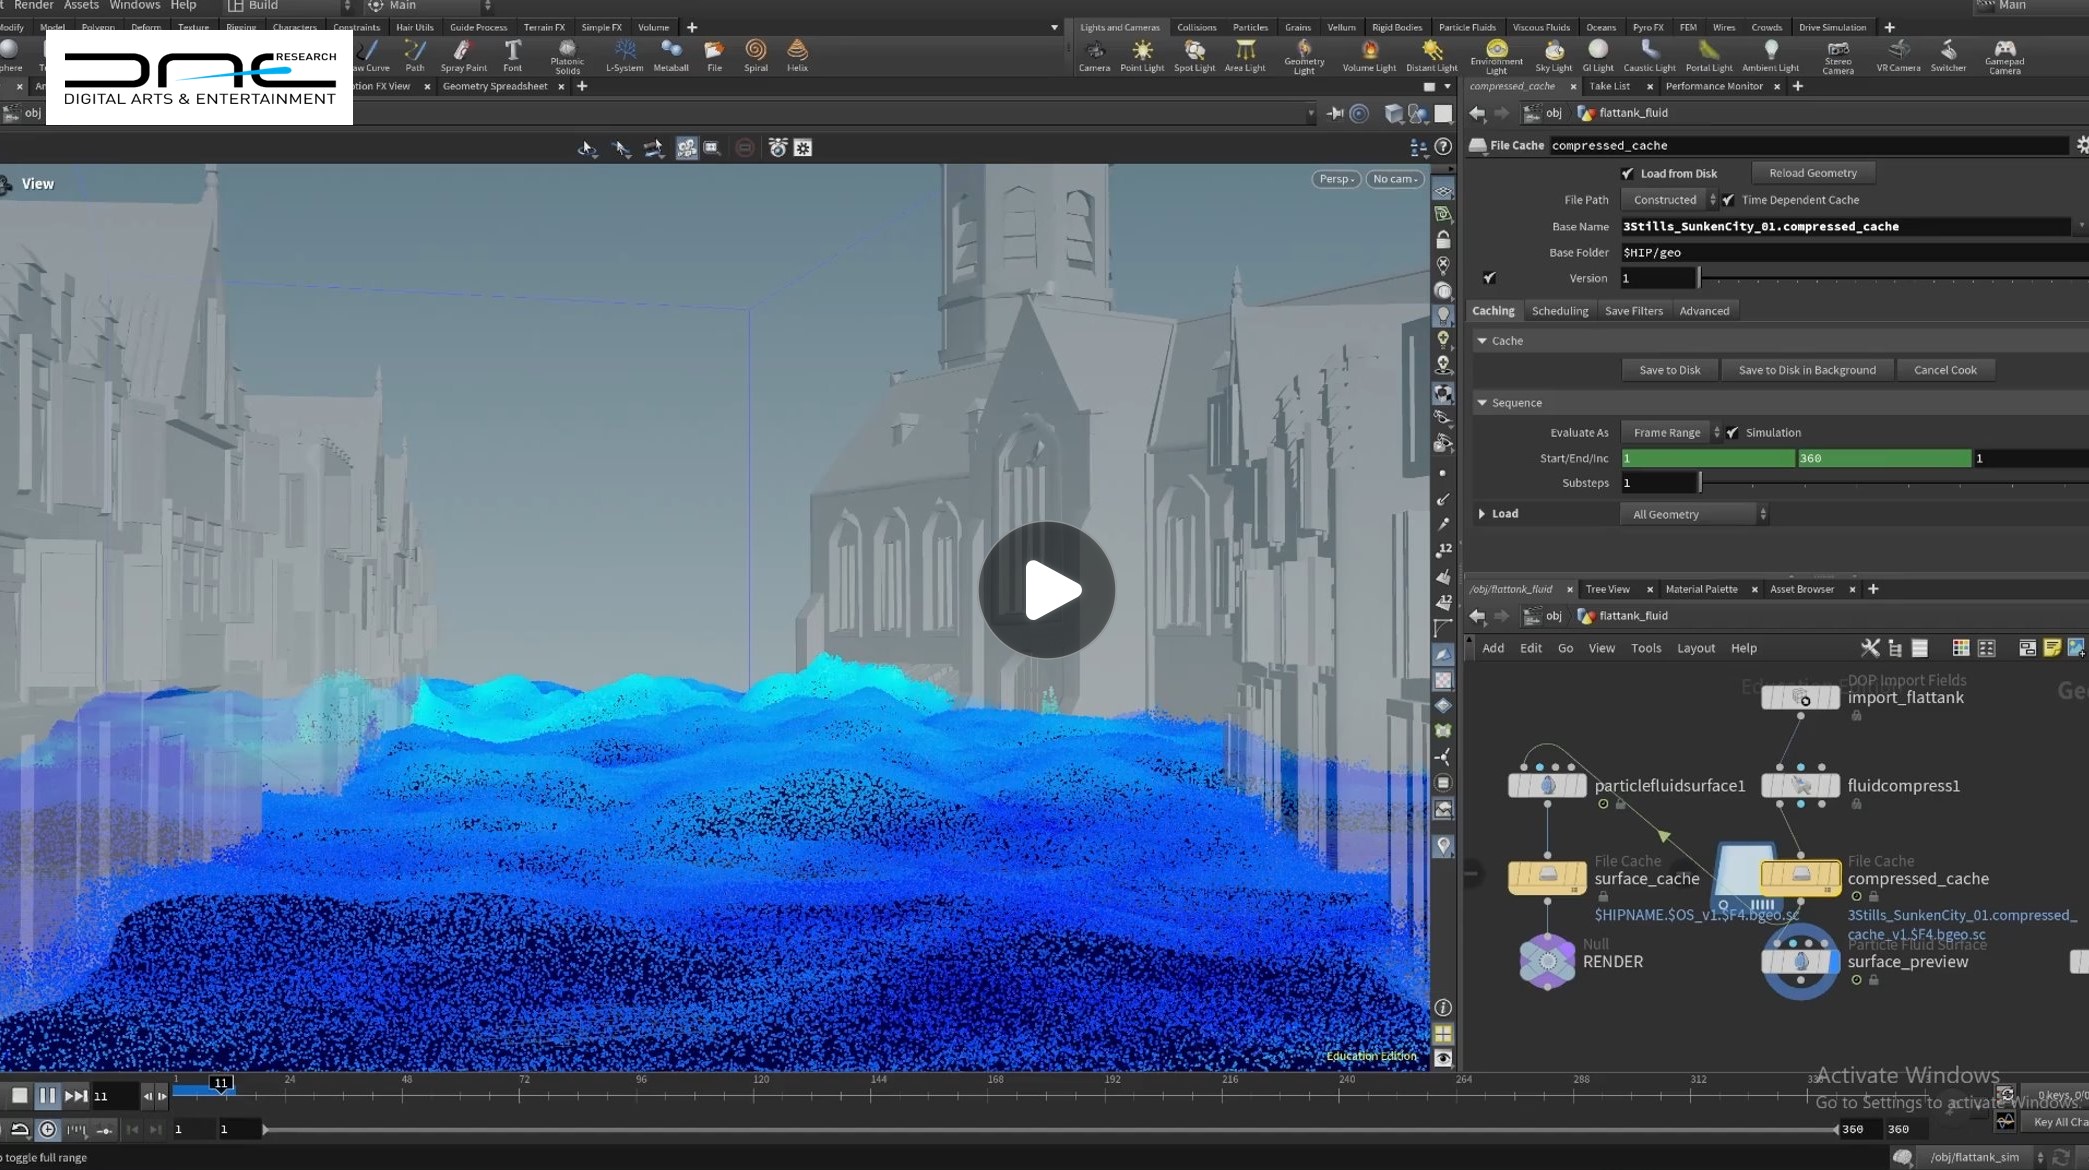Open the Performance Monitor tab
The height and width of the screenshot is (1170, 2089).
point(1714,86)
